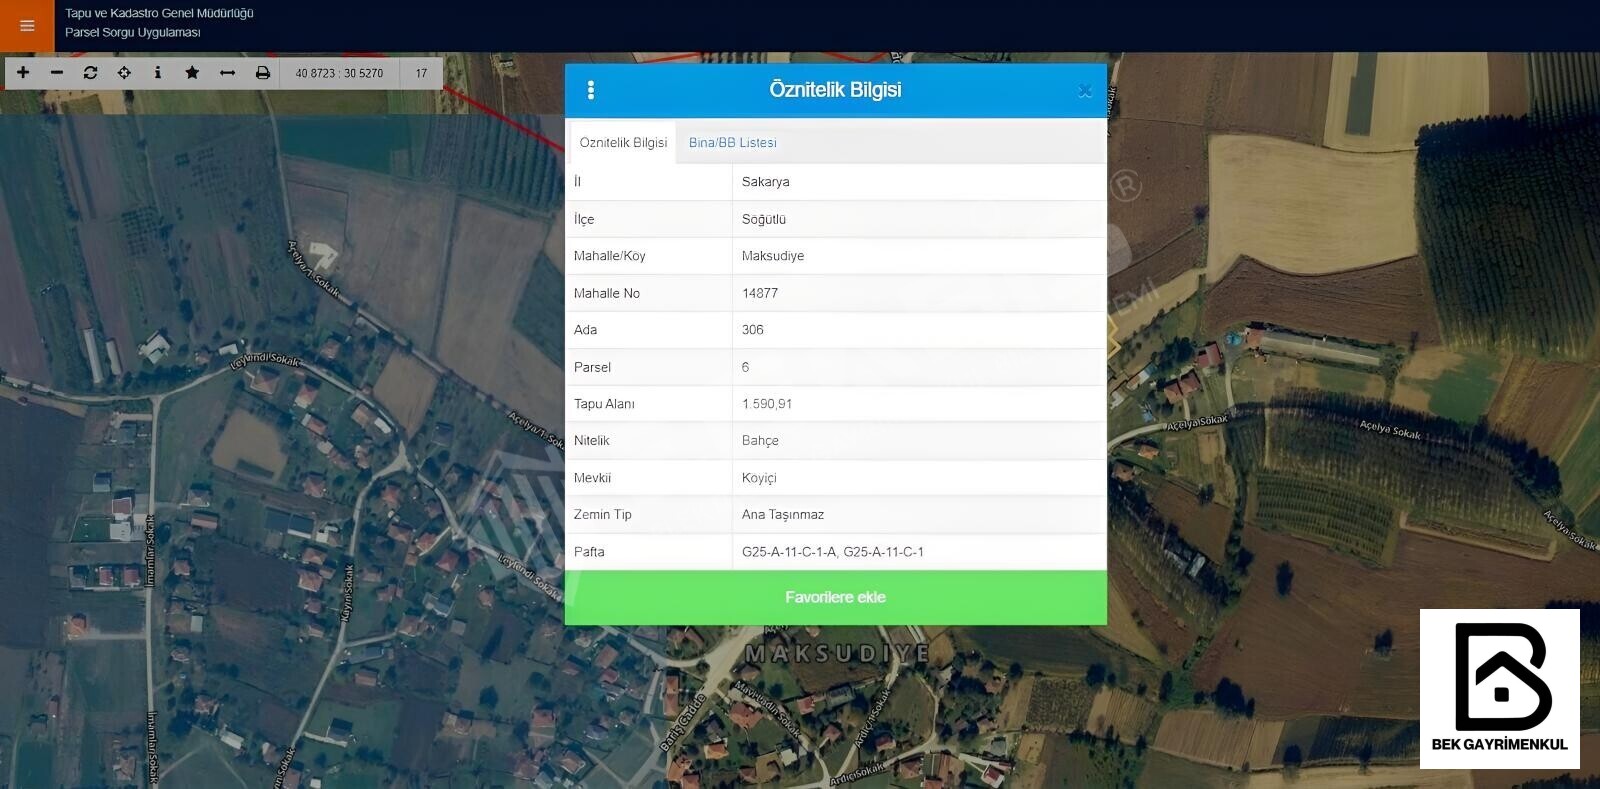Click the Tapu Alanı row label

tap(604, 404)
